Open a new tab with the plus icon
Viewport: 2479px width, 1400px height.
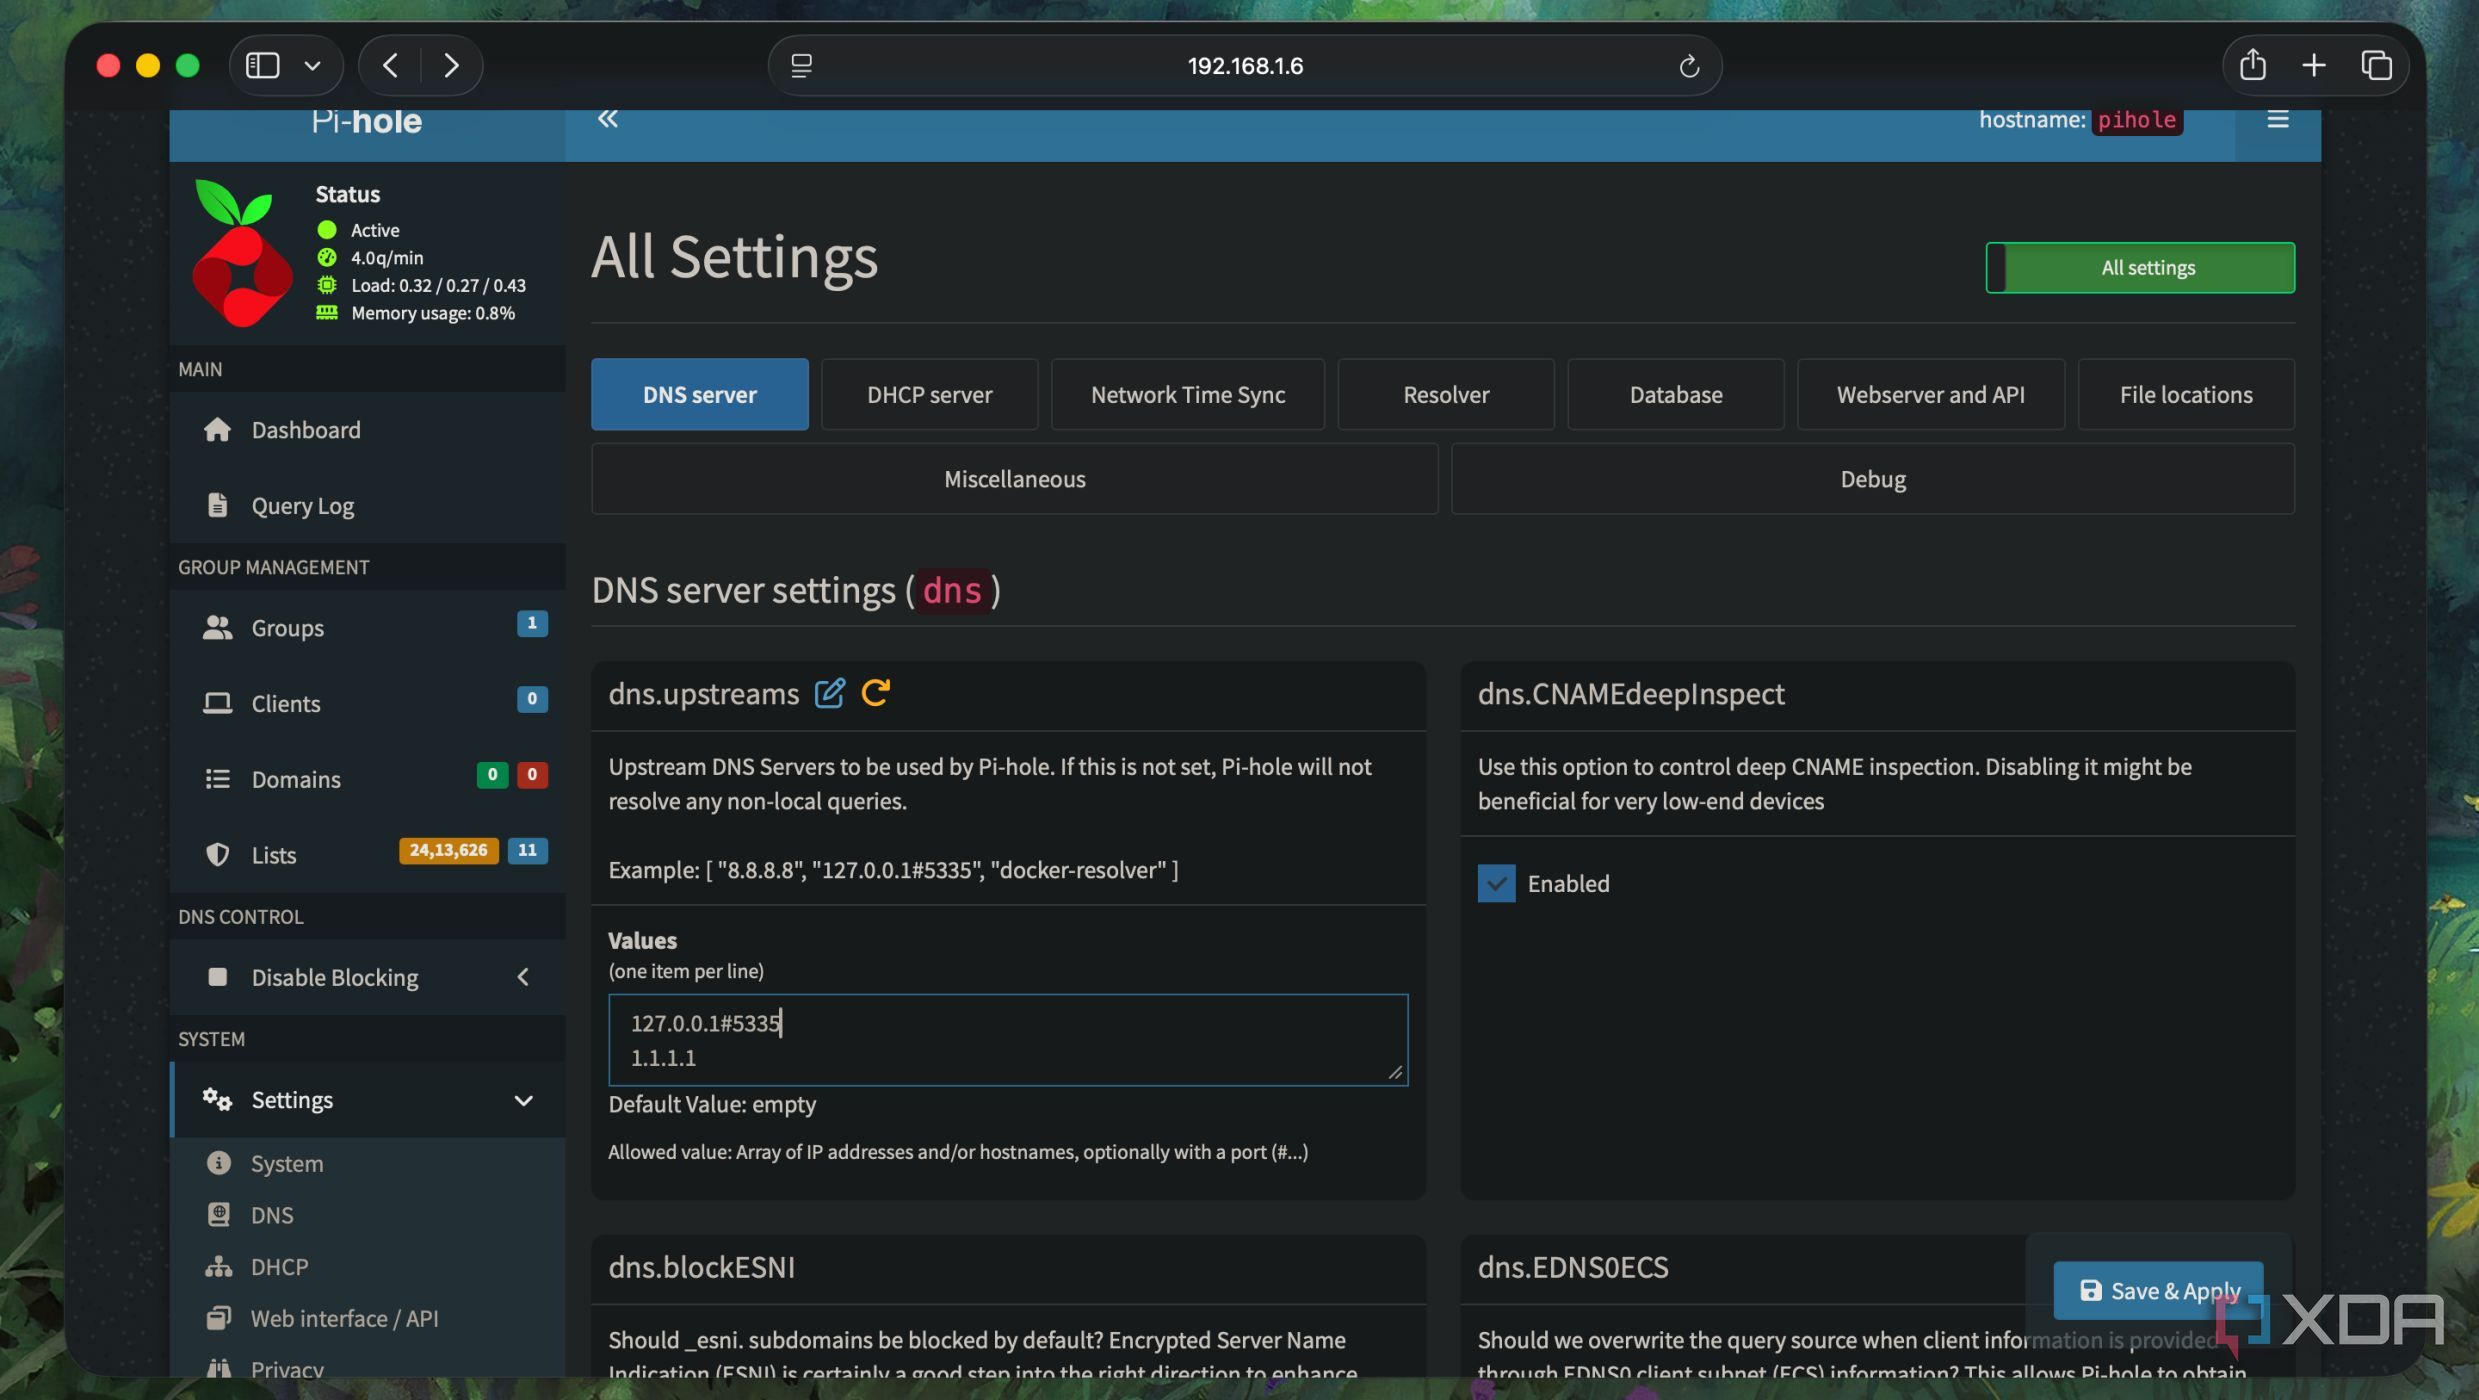click(x=2313, y=65)
